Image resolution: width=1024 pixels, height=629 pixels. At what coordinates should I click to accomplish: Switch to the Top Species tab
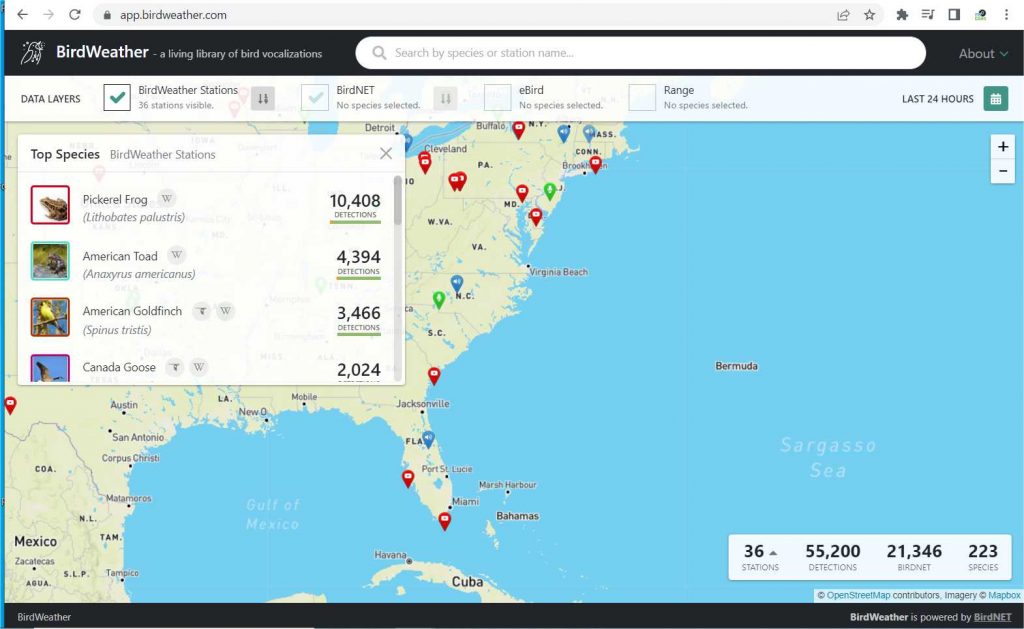coord(65,154)
